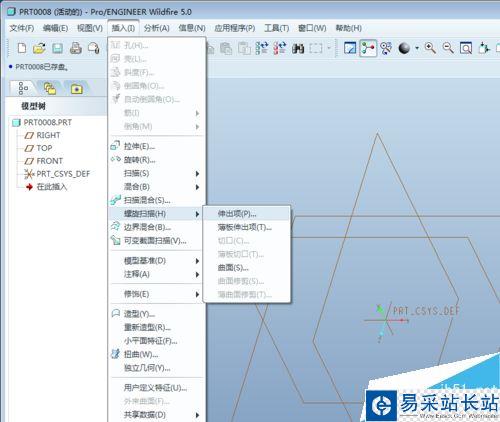Expand the 扫描(S) submenu

pos(156,173)
